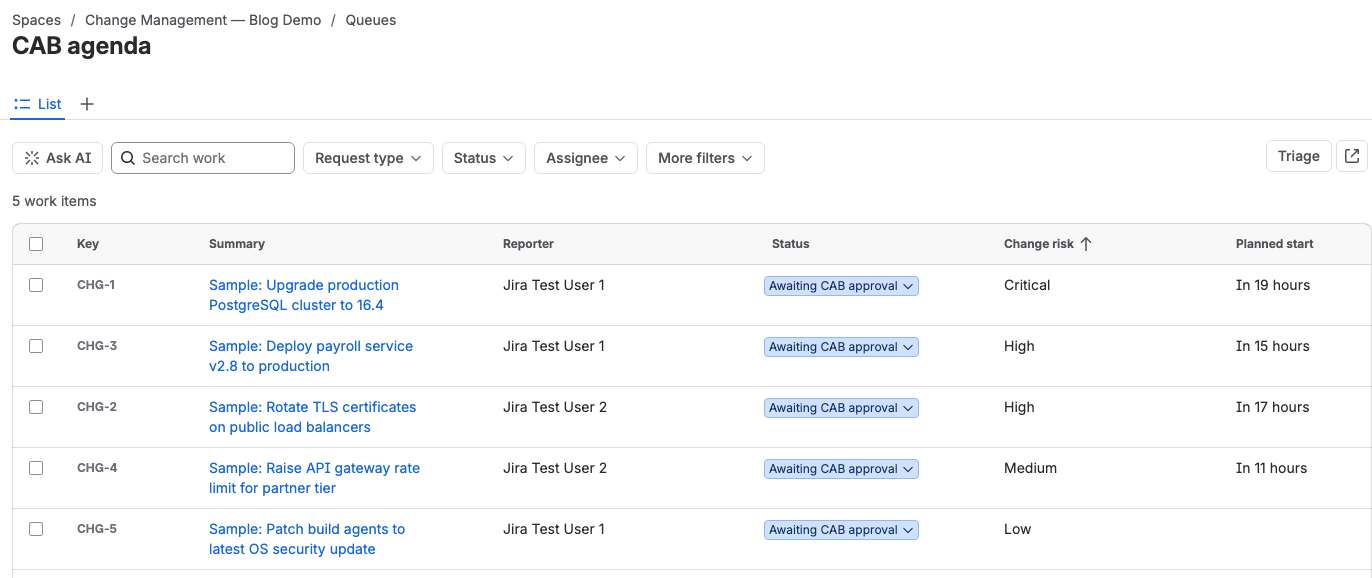
Task: Check the CHG-1 row checkbox
Action: (x=36, y=285)
